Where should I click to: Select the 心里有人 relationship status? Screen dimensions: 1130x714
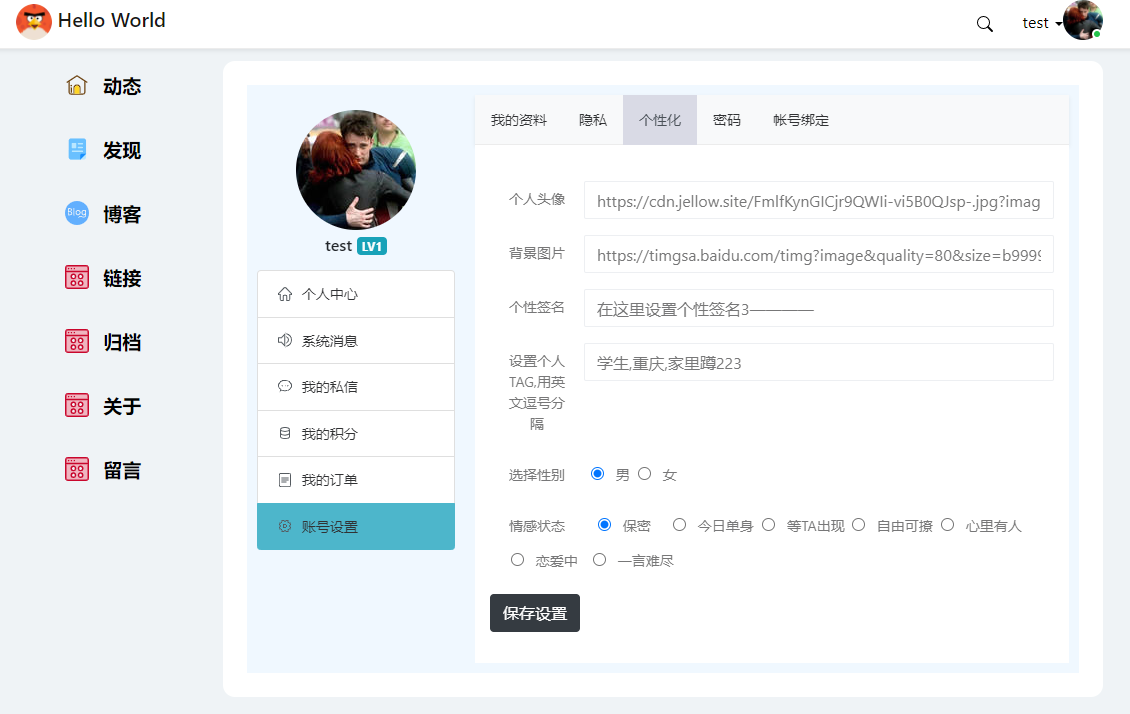coord(948,525)
